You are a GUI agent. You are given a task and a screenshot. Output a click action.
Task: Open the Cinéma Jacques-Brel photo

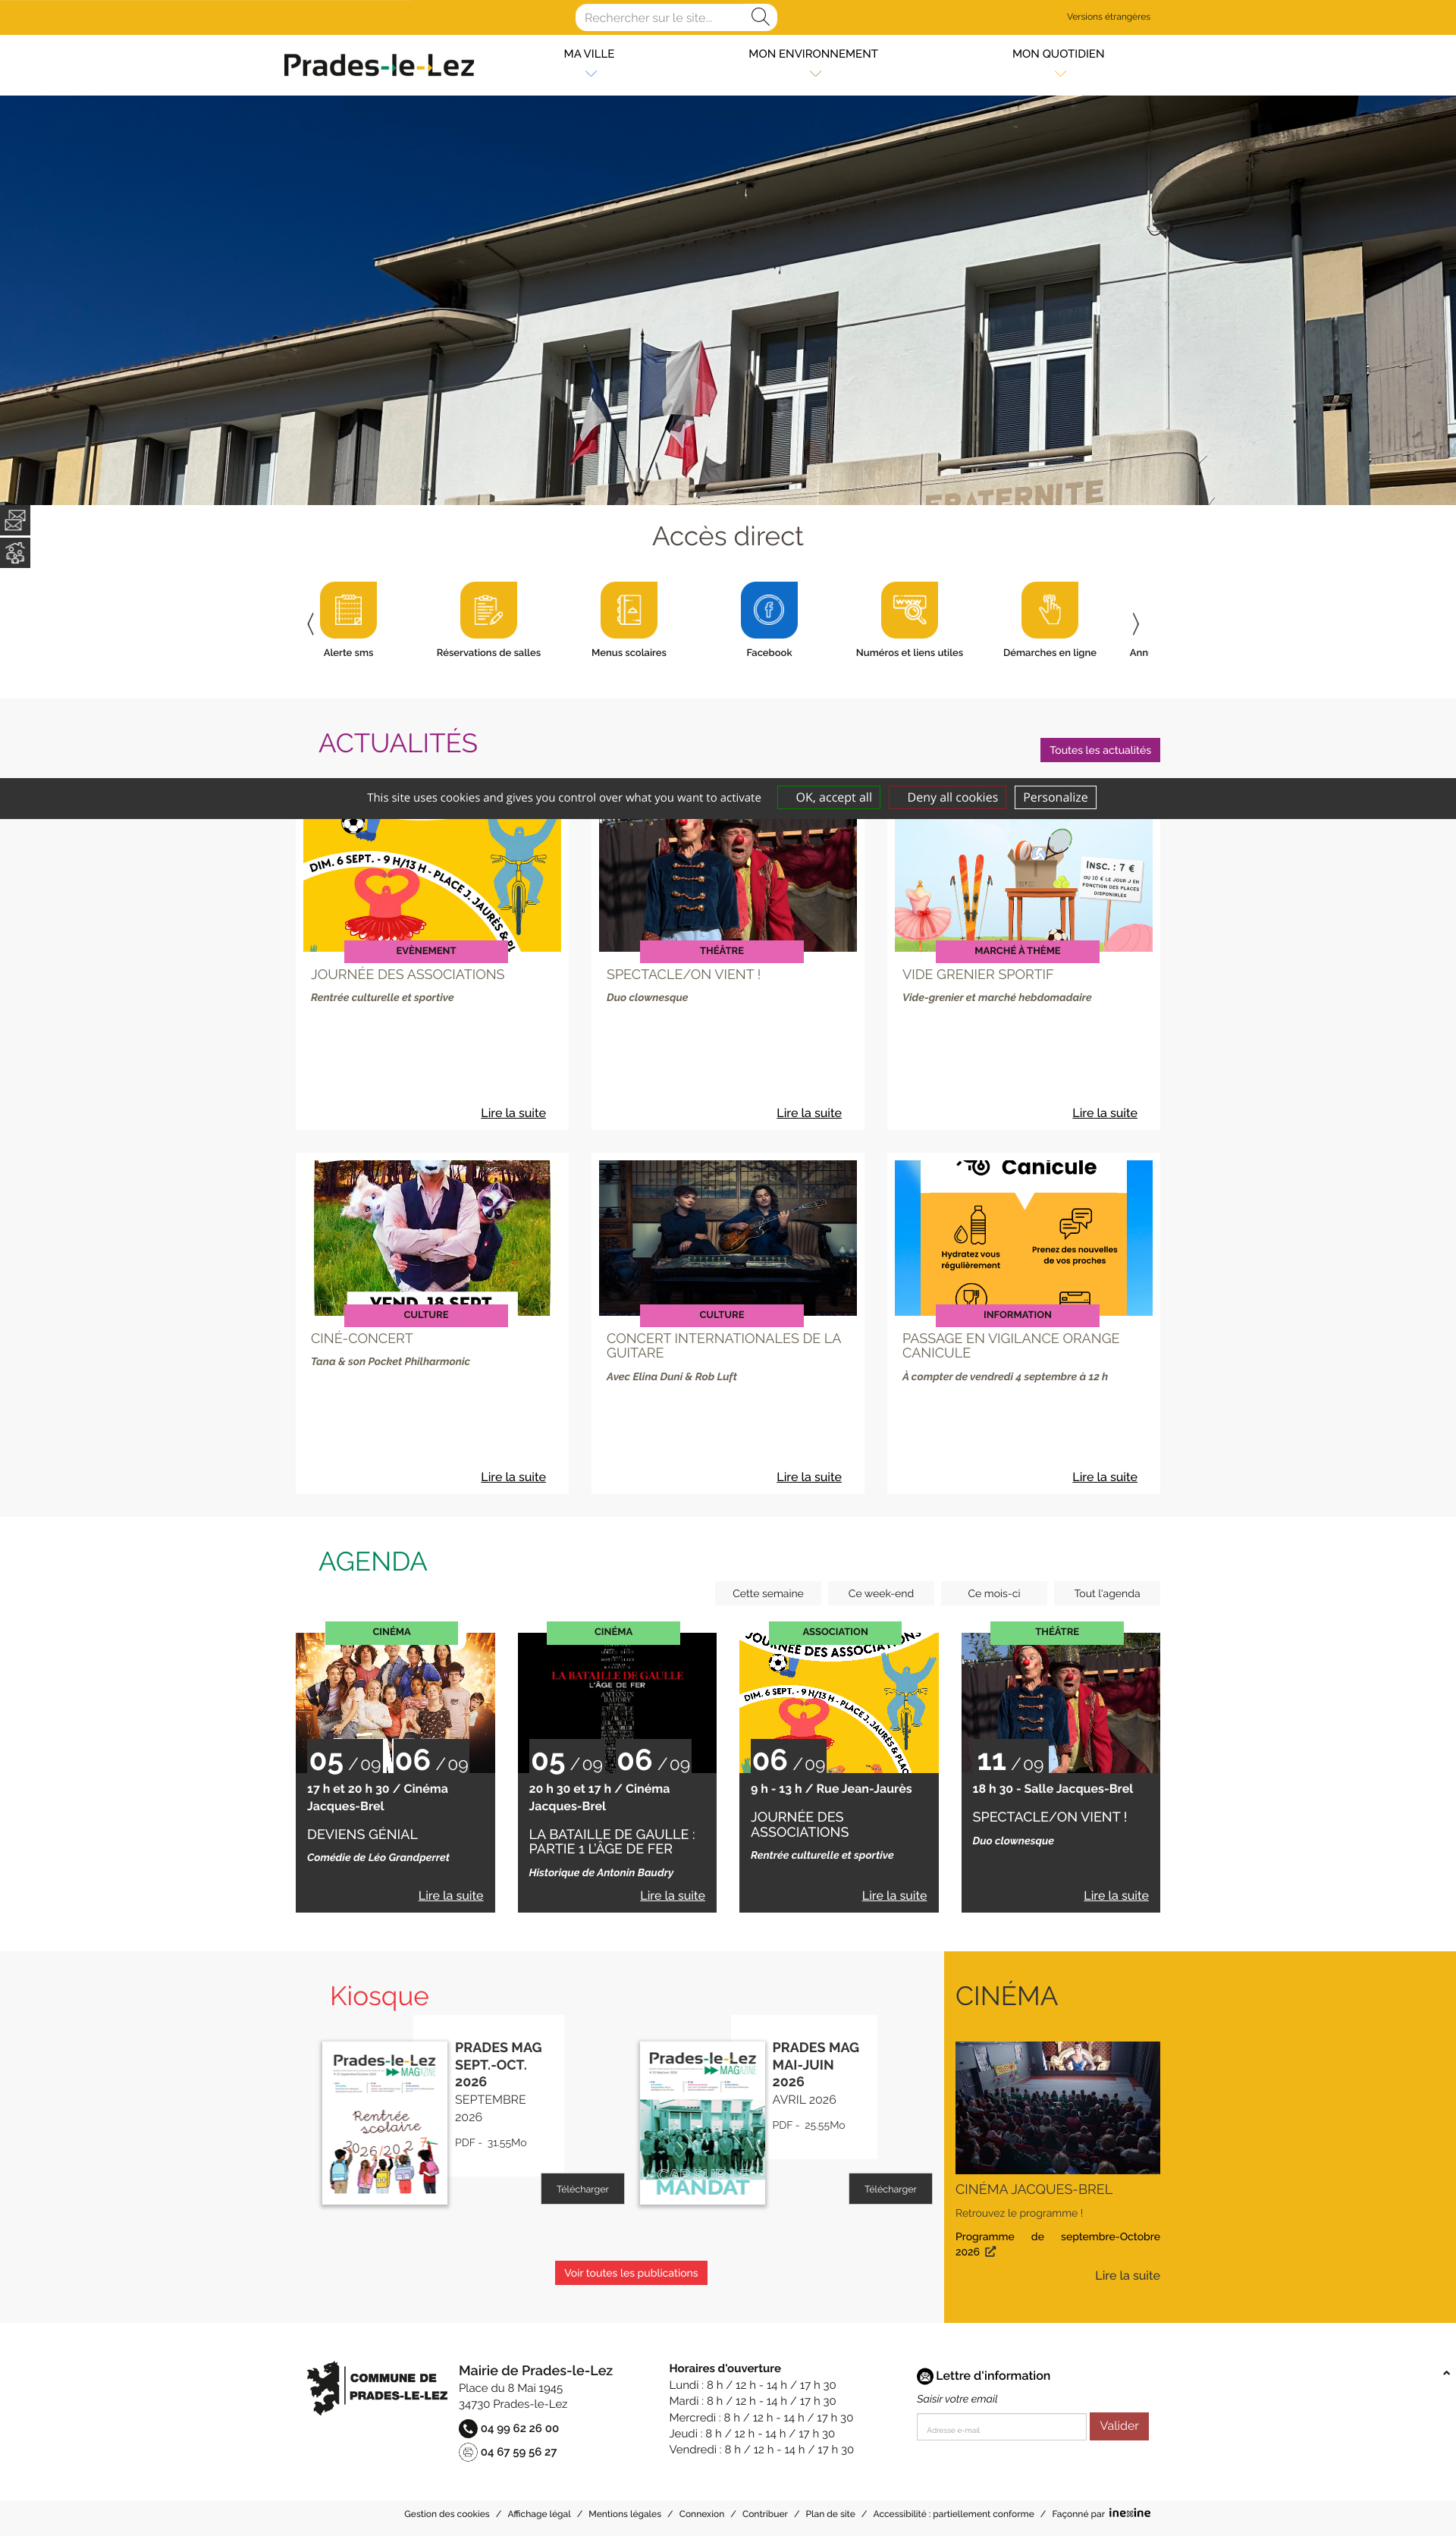[1057, 2107]
